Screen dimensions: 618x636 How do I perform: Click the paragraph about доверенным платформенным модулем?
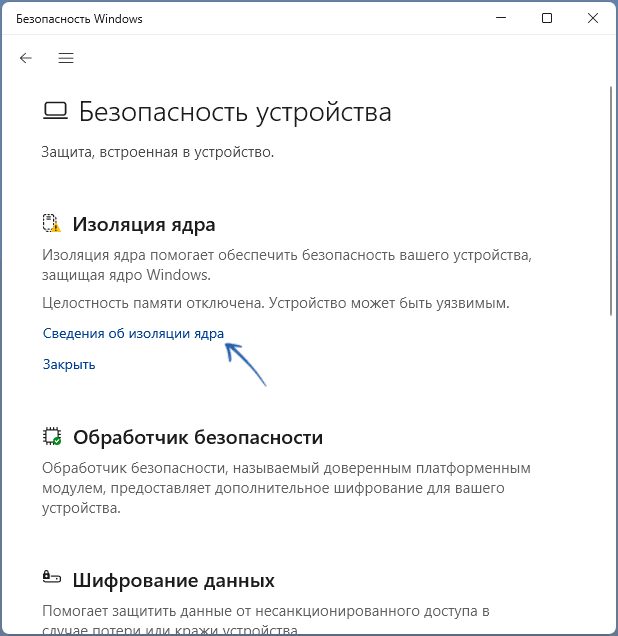point(286,488)
